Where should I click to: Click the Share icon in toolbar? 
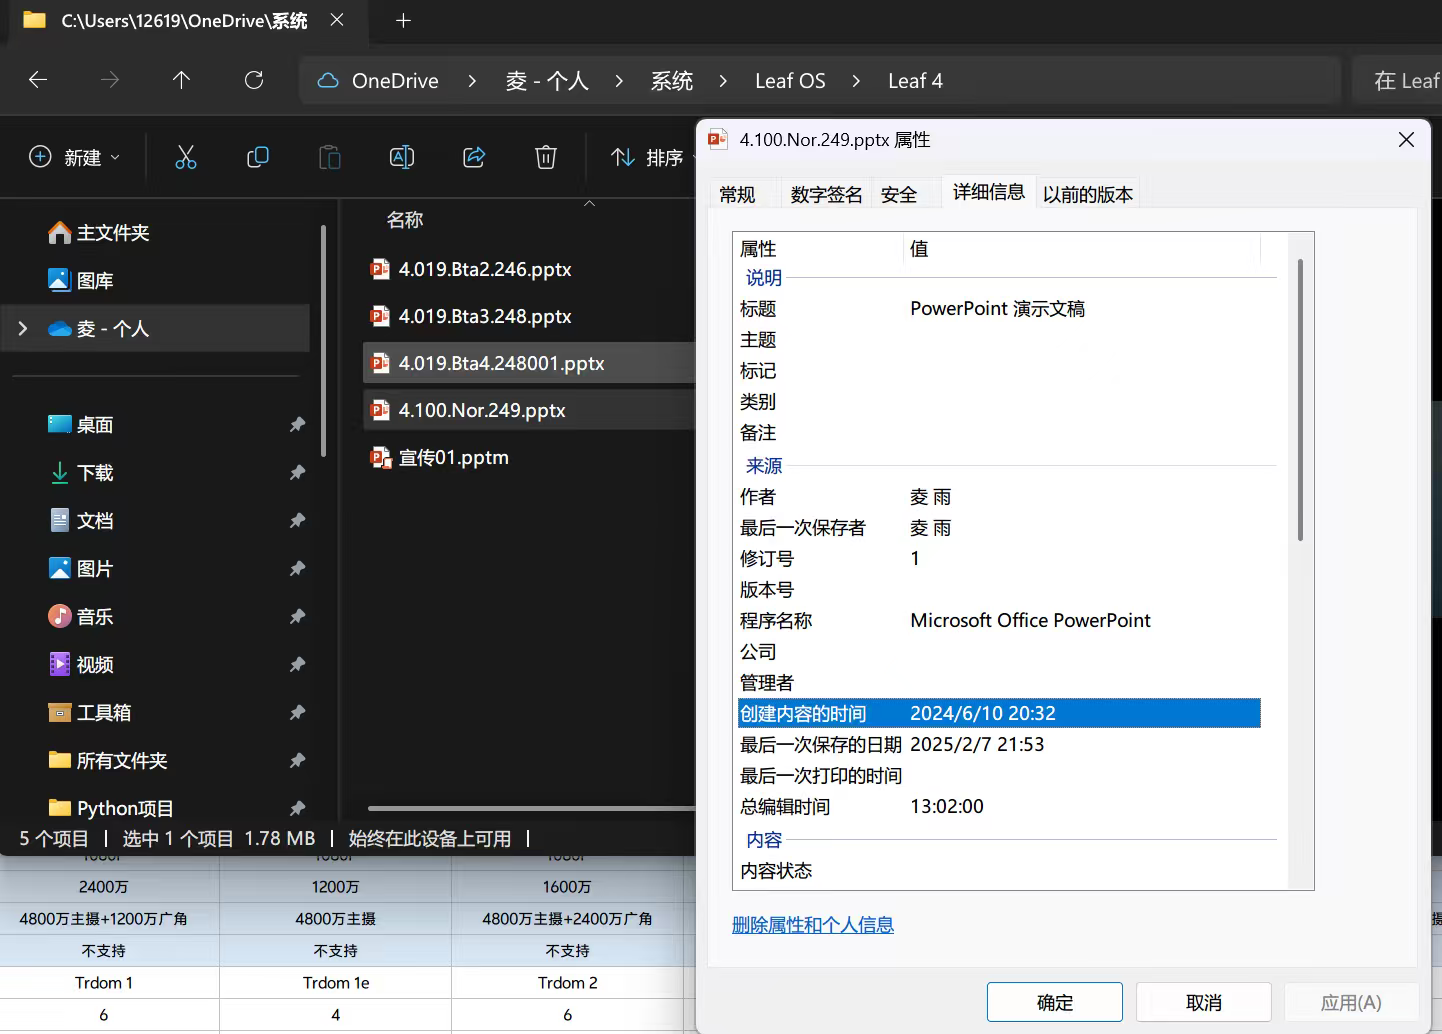(x=474, y=157)
